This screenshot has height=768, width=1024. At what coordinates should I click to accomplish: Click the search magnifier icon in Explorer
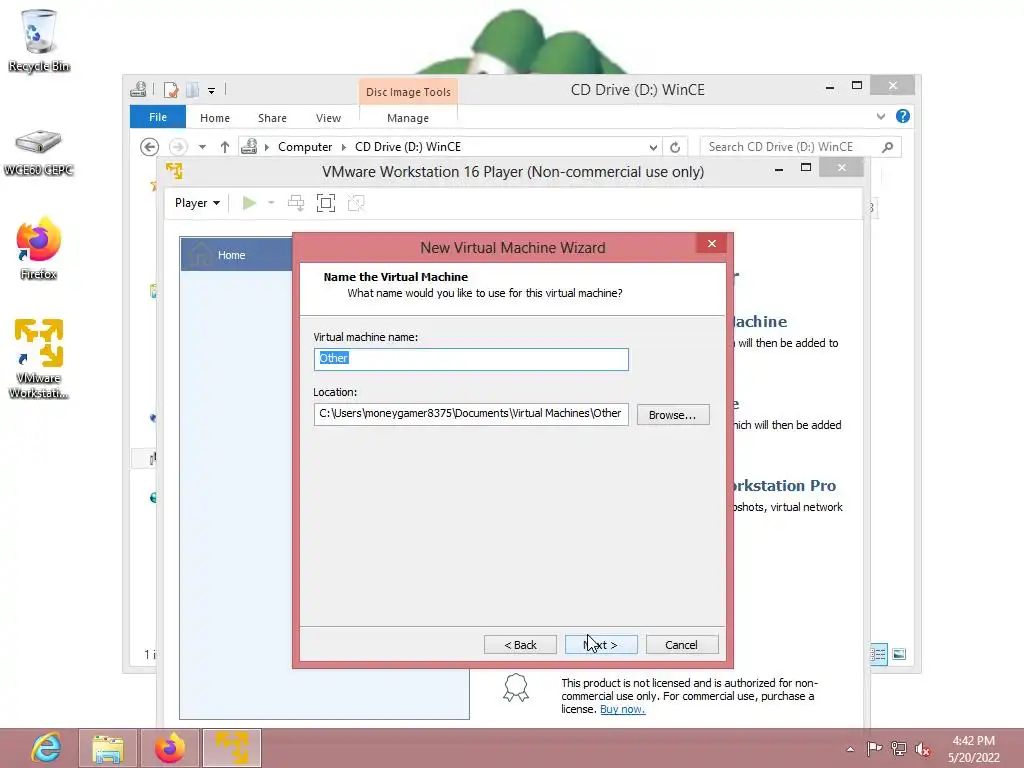pos(888,147)
